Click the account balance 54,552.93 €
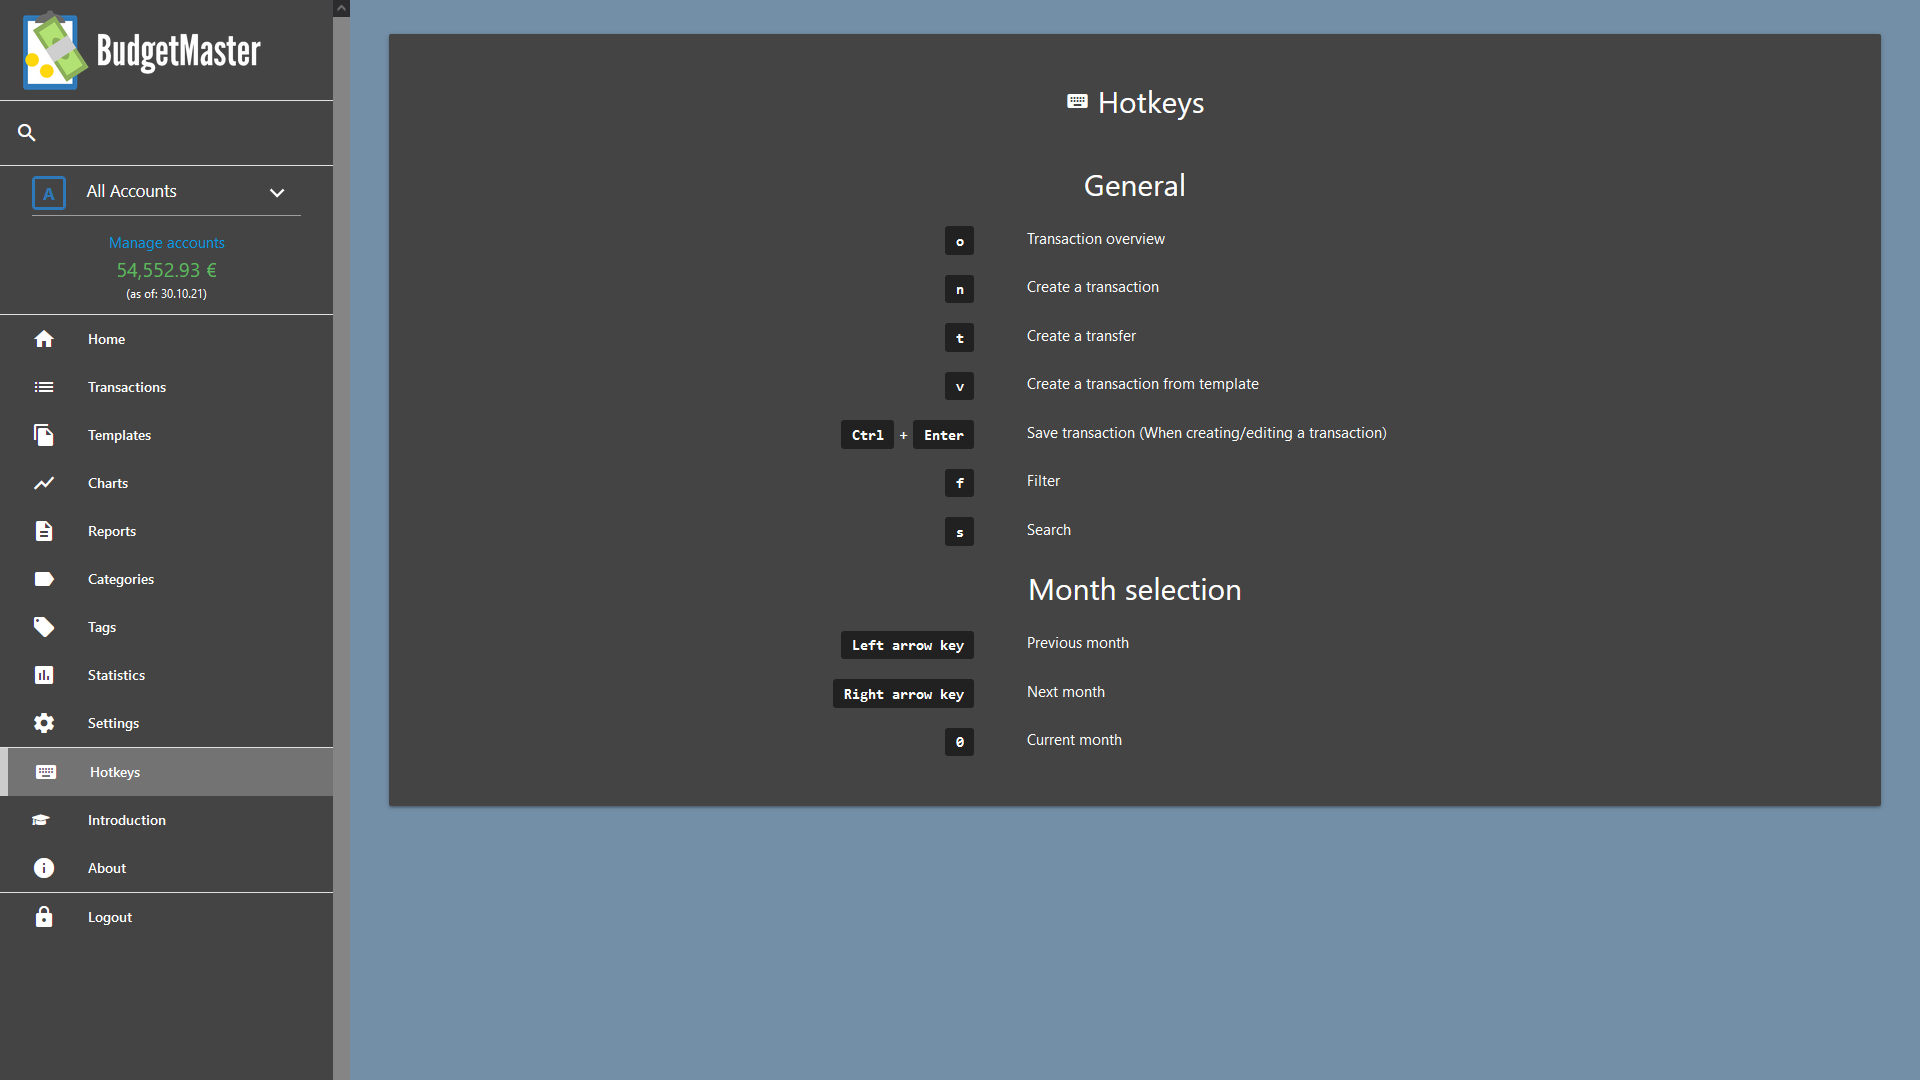Screen dimensions: 1920x1080 click(x=166, y=270)
